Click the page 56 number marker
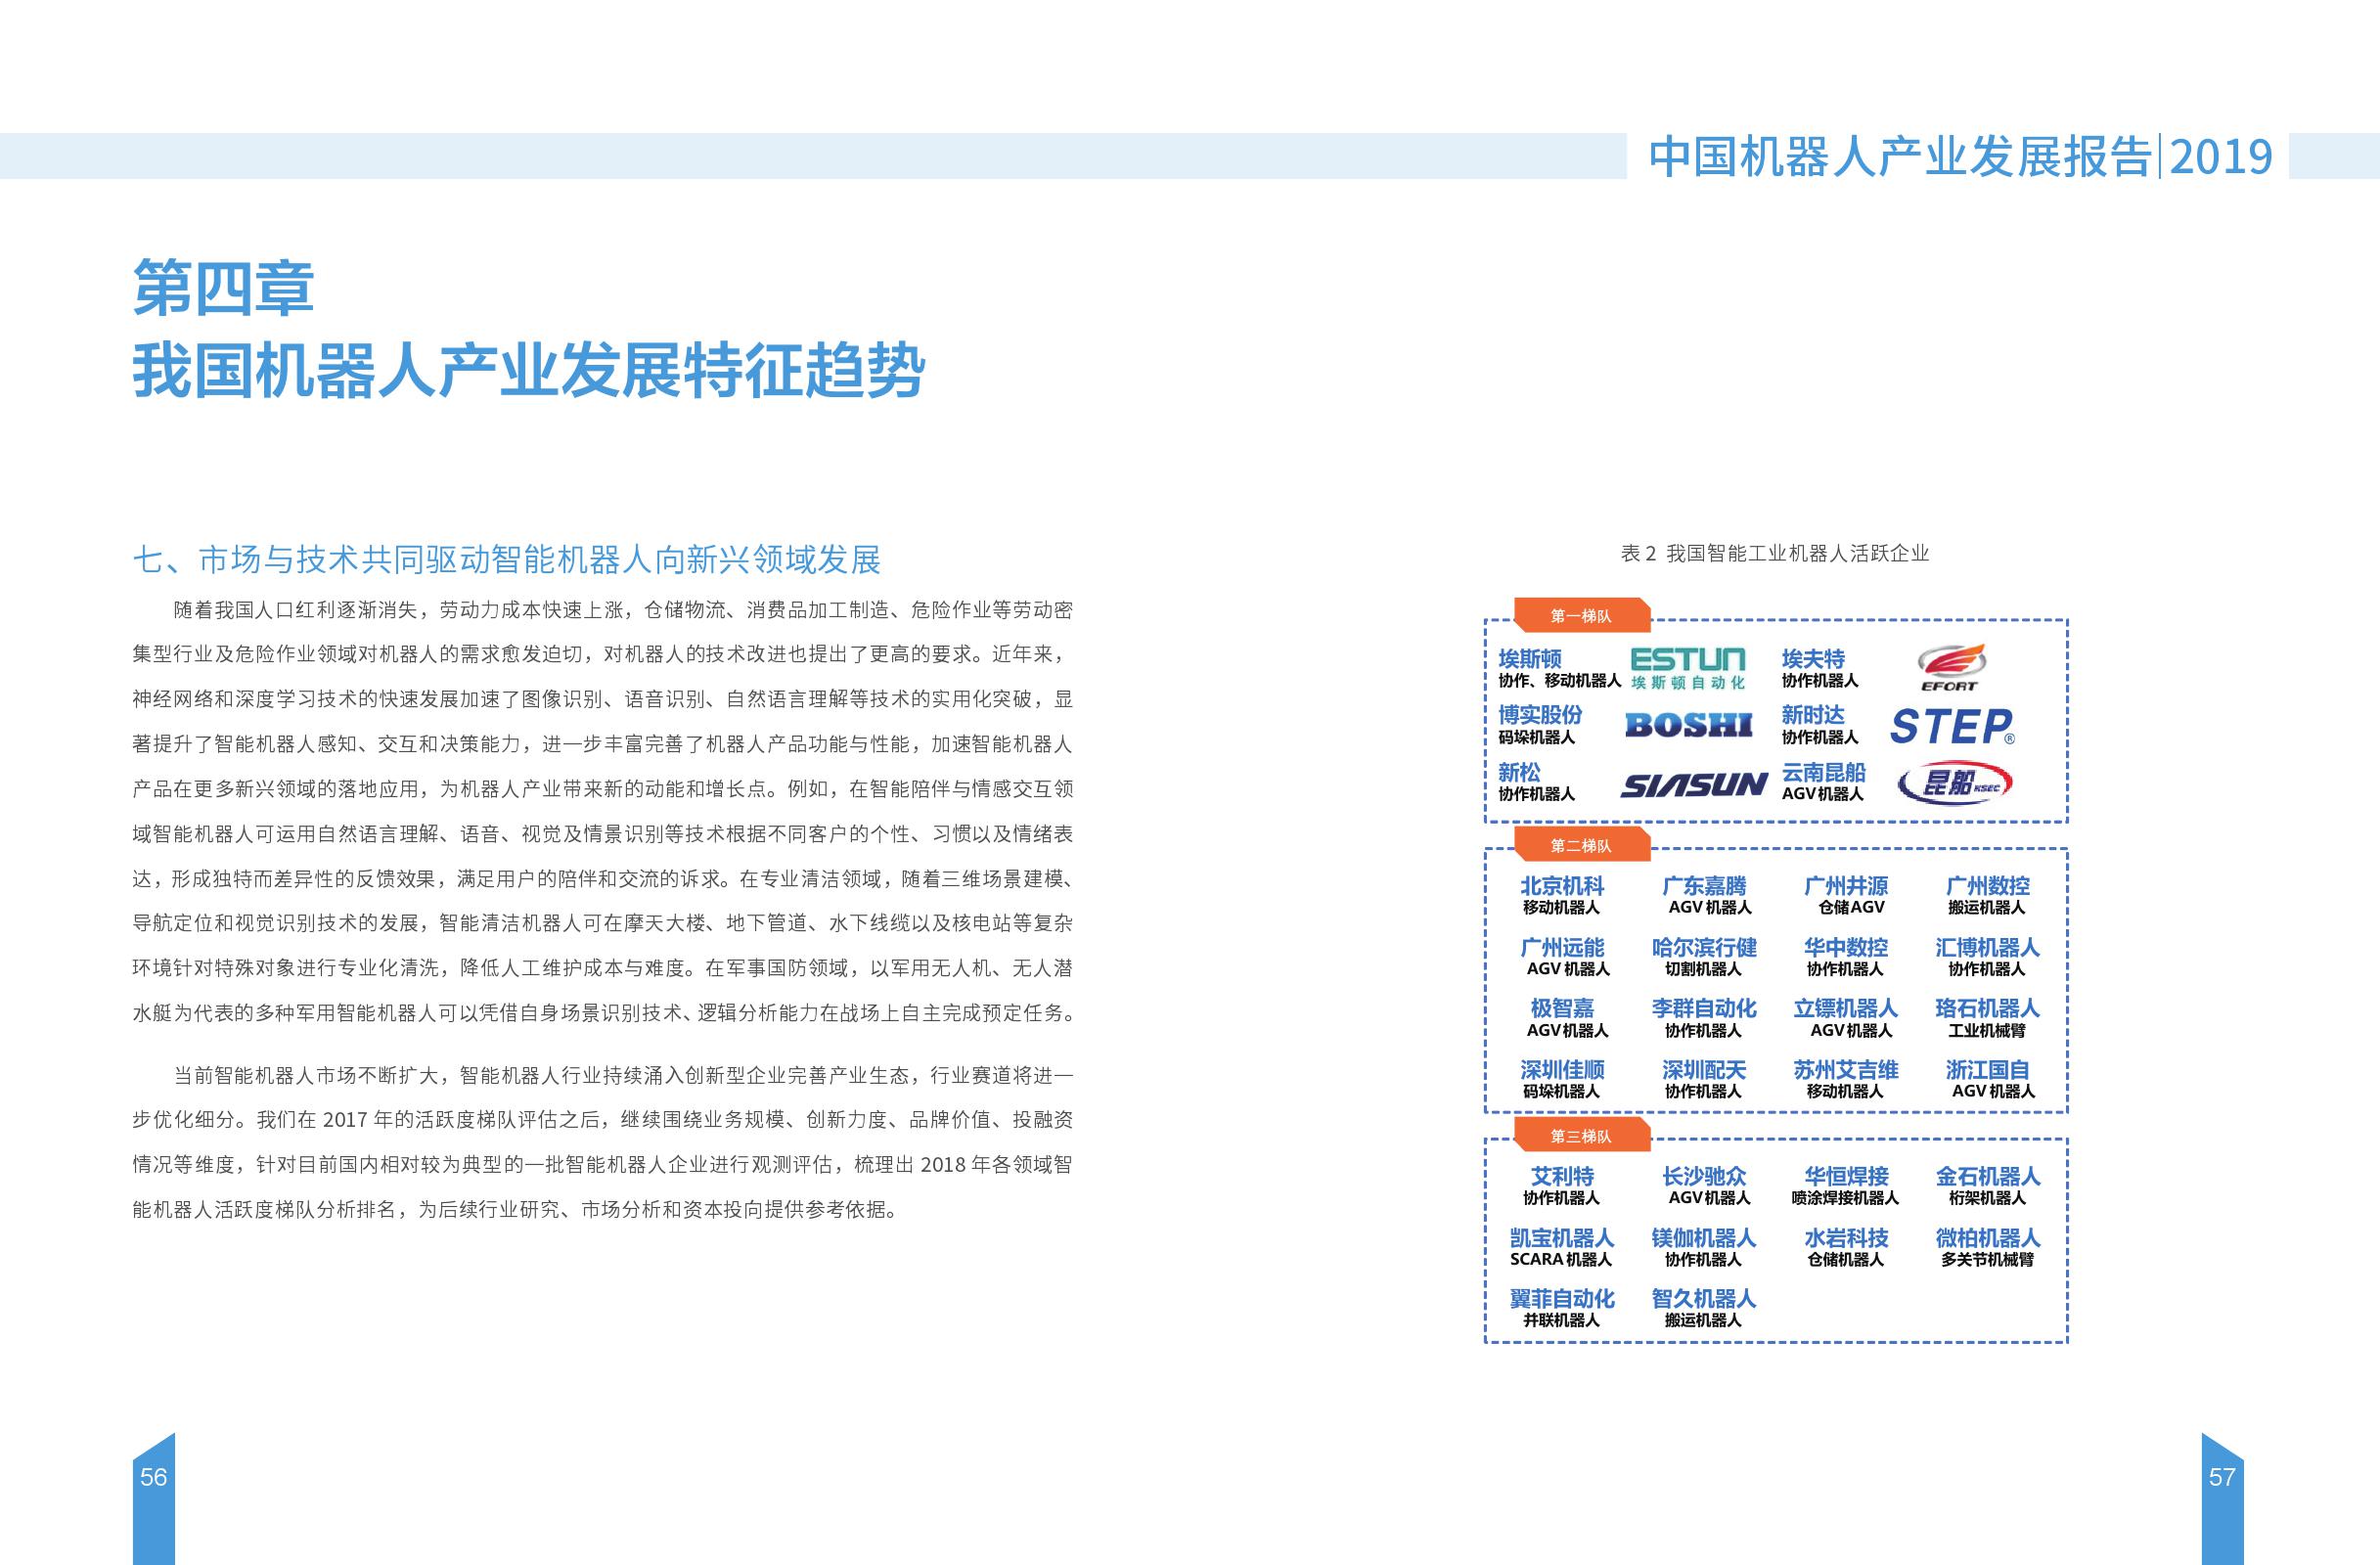The height and width of the screenshot is (1565, 2380). pyautogui.click(x=153, y=1477)
